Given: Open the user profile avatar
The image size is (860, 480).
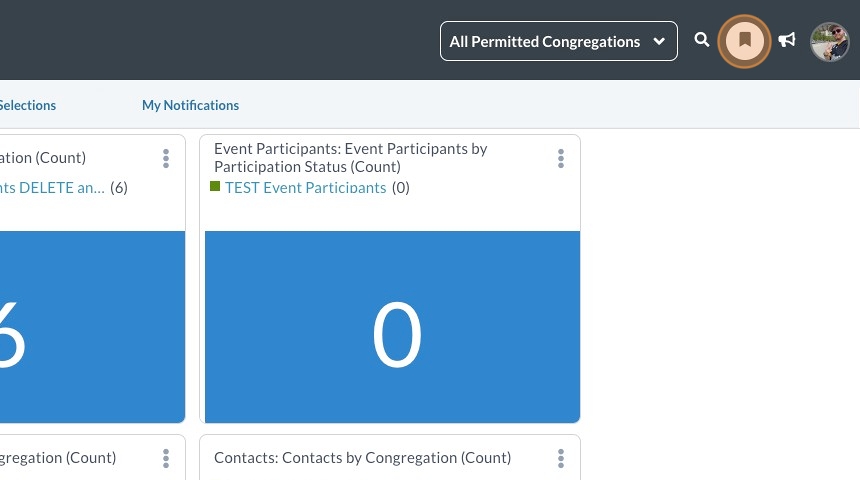Looking at the screenshot, I should (829, 41).
